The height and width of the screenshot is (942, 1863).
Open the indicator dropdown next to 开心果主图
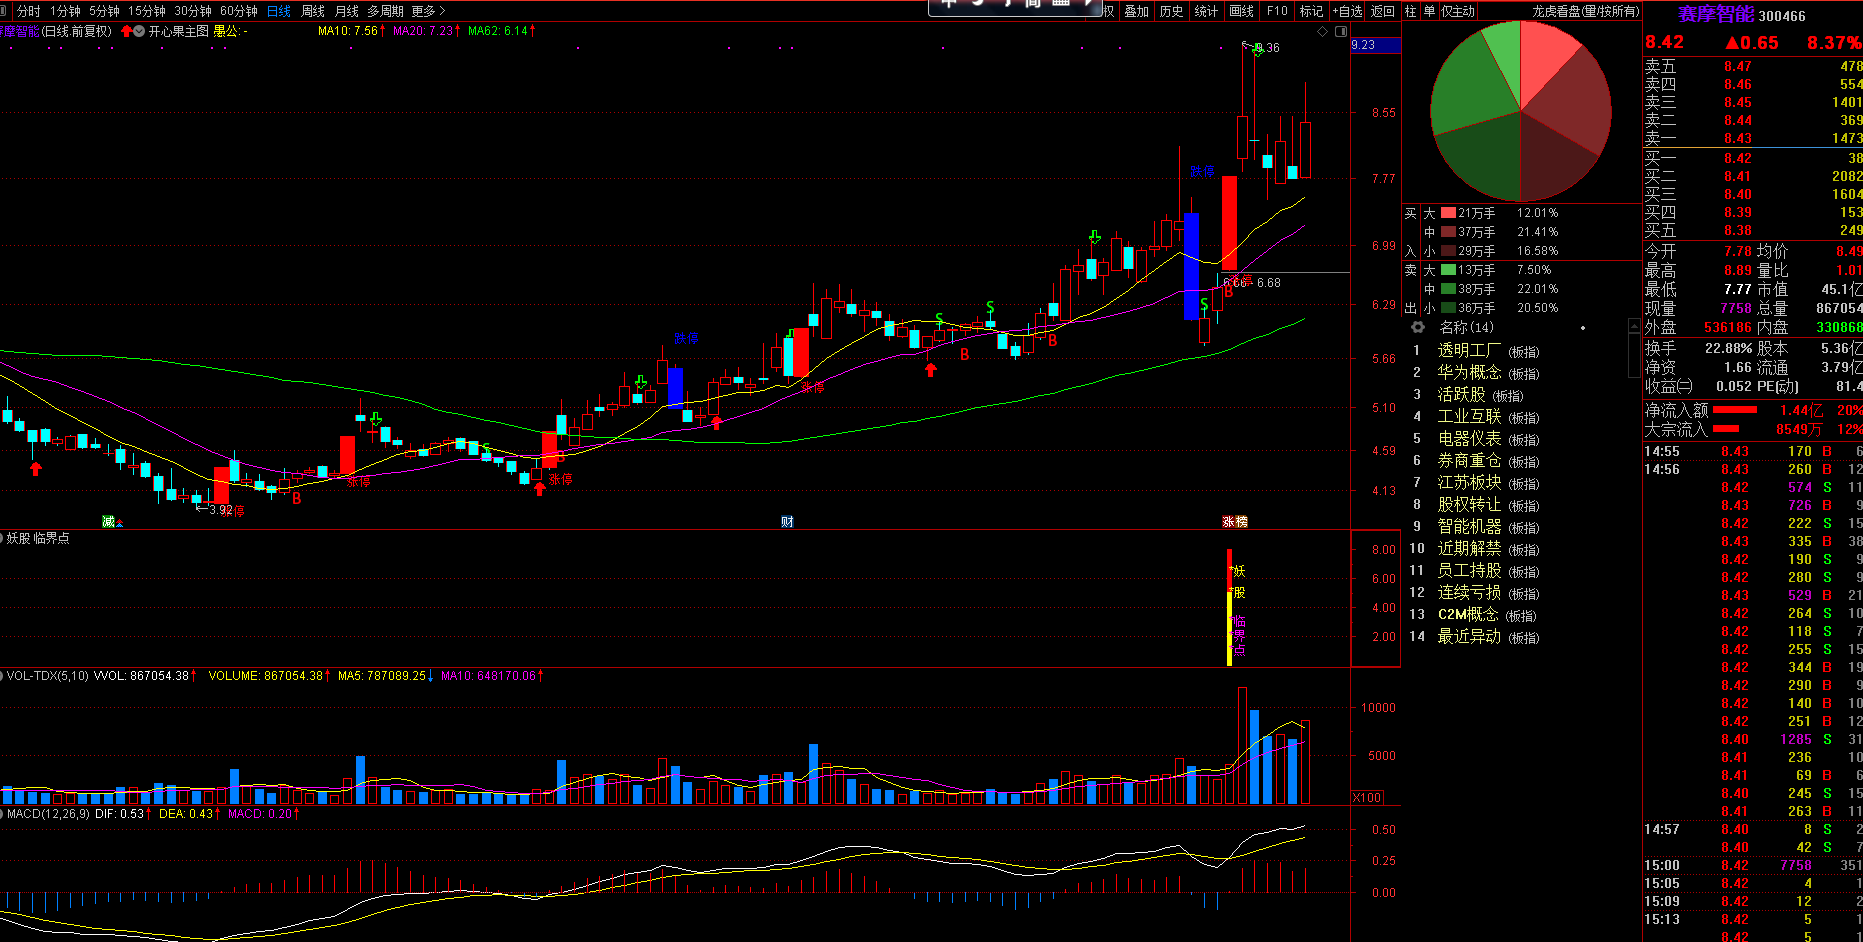click(x=139, y=32)
